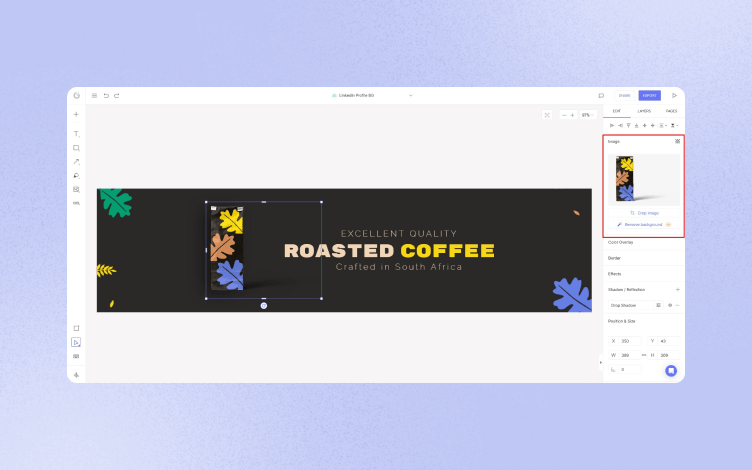Open the last alignment toolbar dropdown
The height and width of the screenshot is (470, 752).
[674, 126]
